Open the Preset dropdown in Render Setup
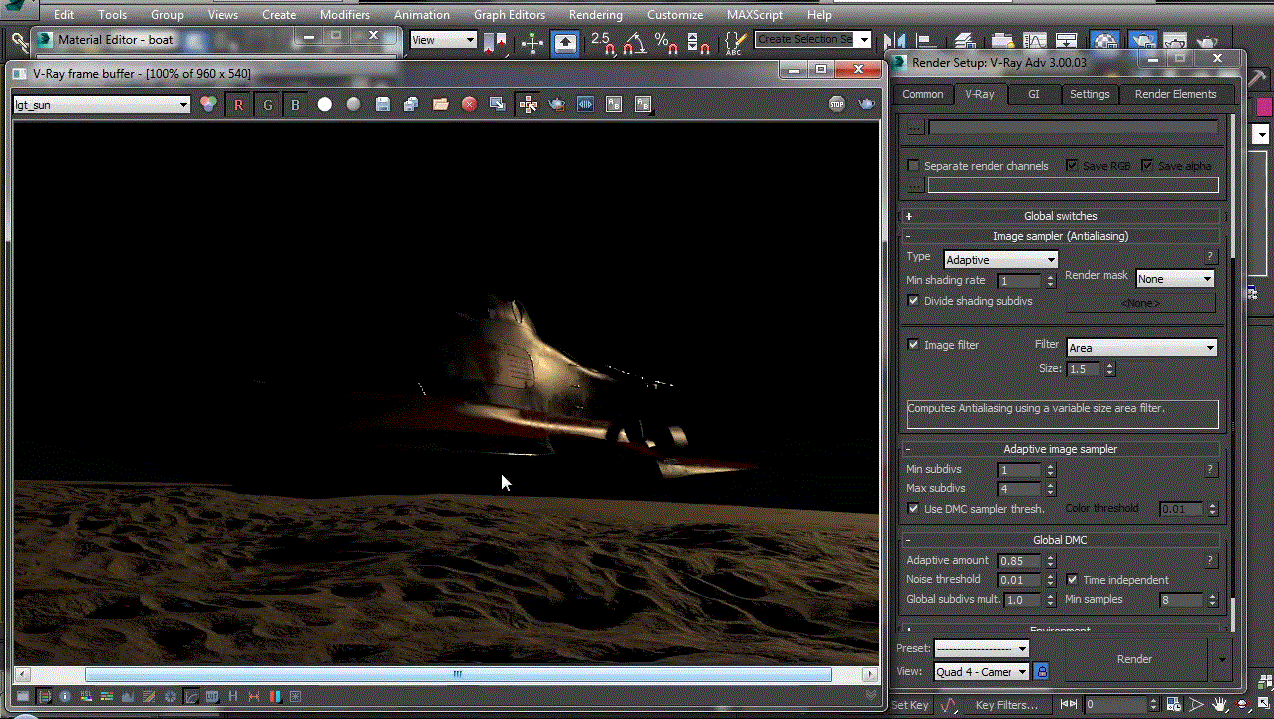This screenshot has height=719, width=1274. [x=981, y=648]
